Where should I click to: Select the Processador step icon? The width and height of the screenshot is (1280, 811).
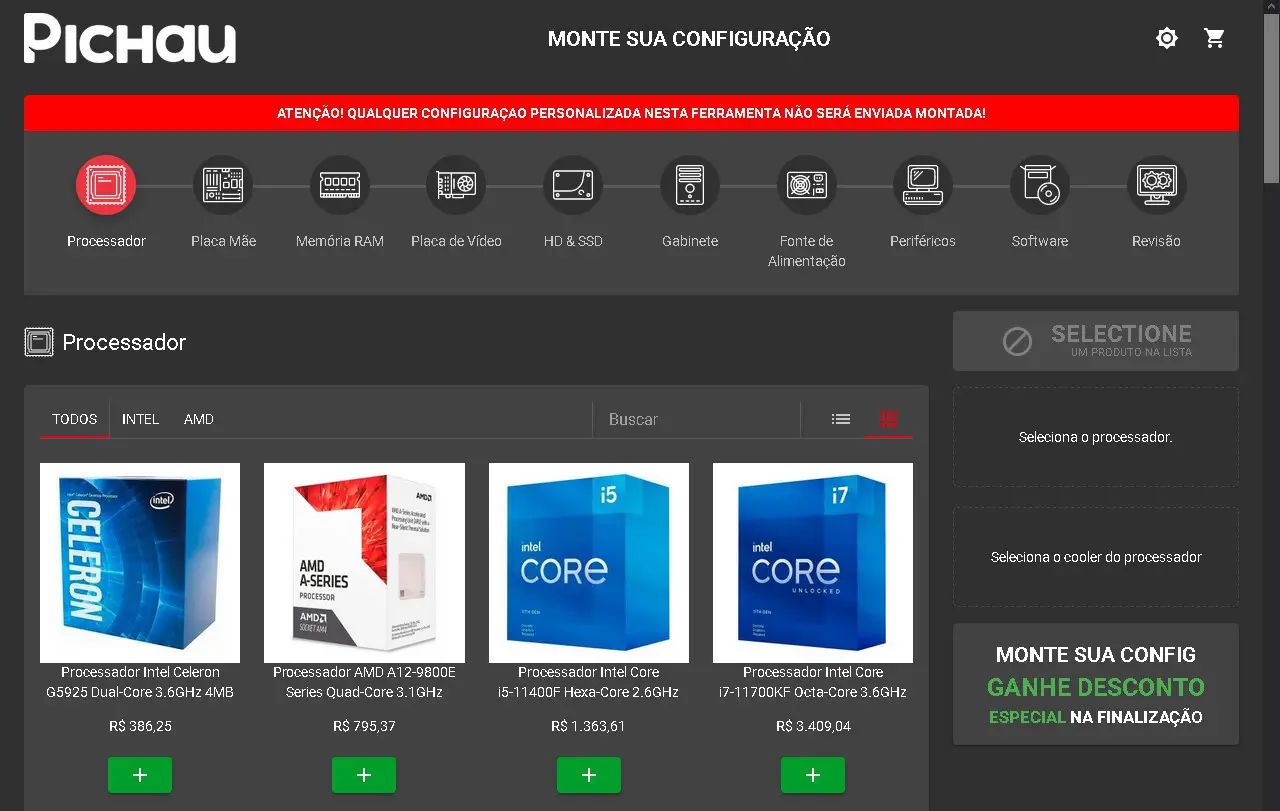click(x=106, y=185)
